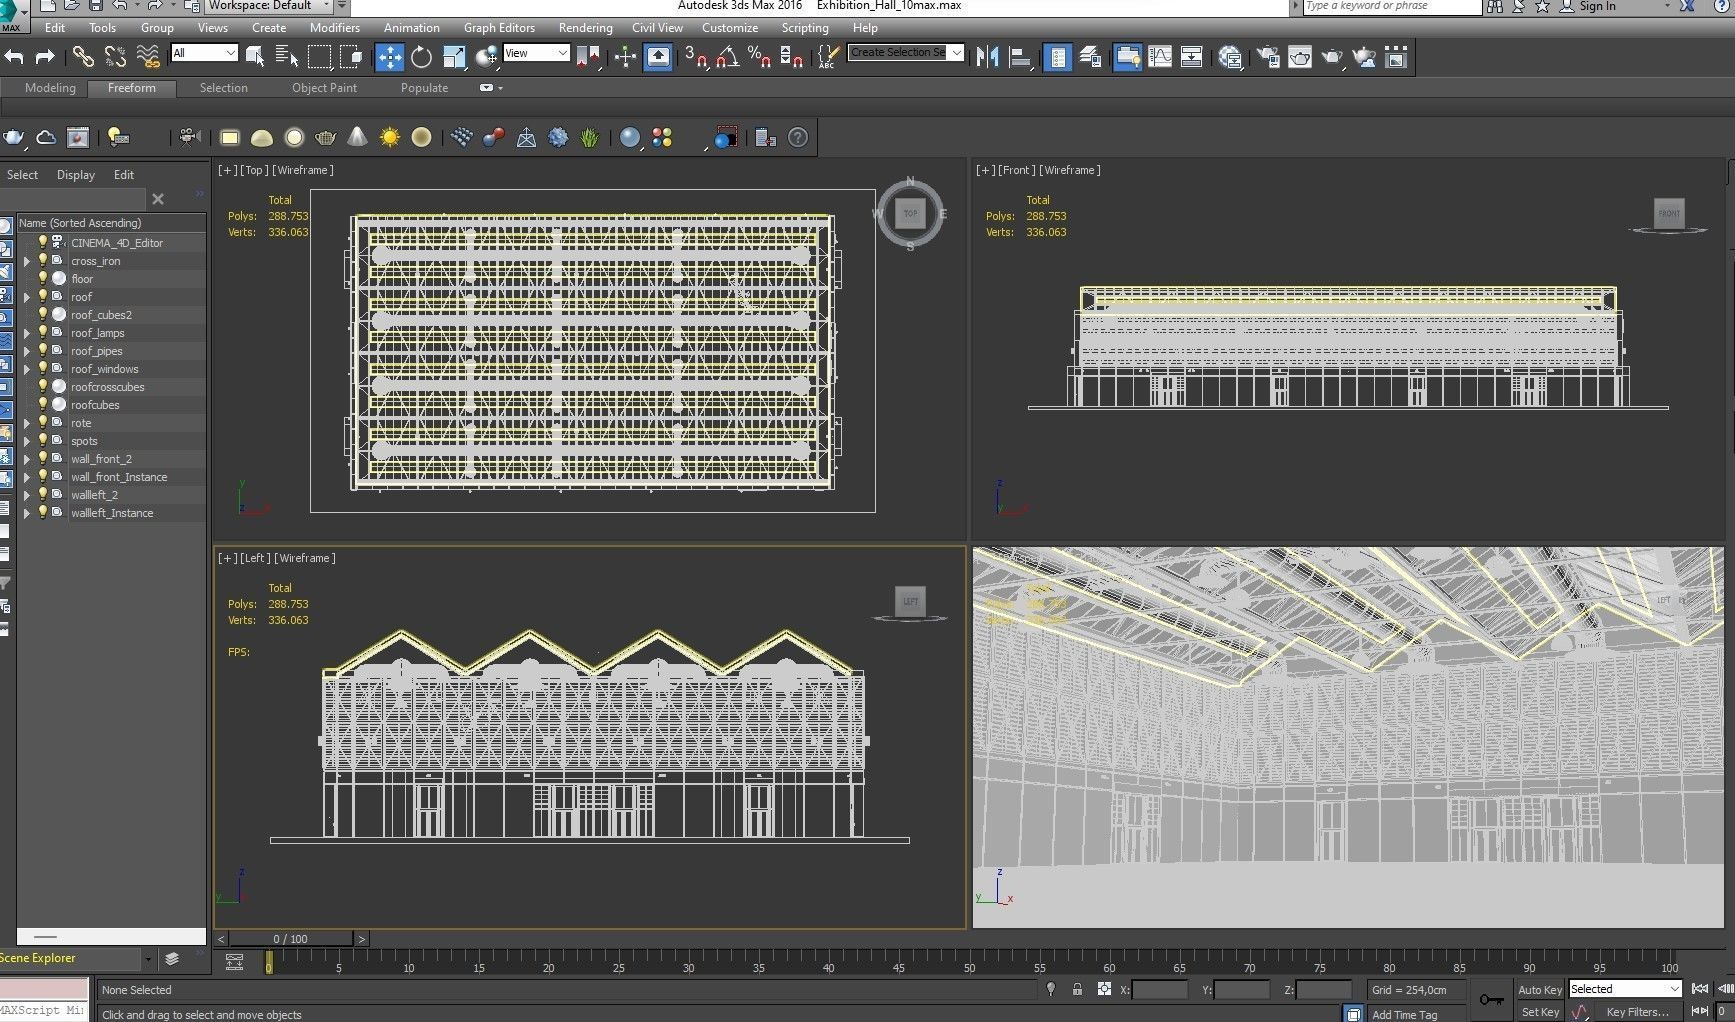Click the cone primitive icon
The image size is (1735, 1022).
(357, 138)
